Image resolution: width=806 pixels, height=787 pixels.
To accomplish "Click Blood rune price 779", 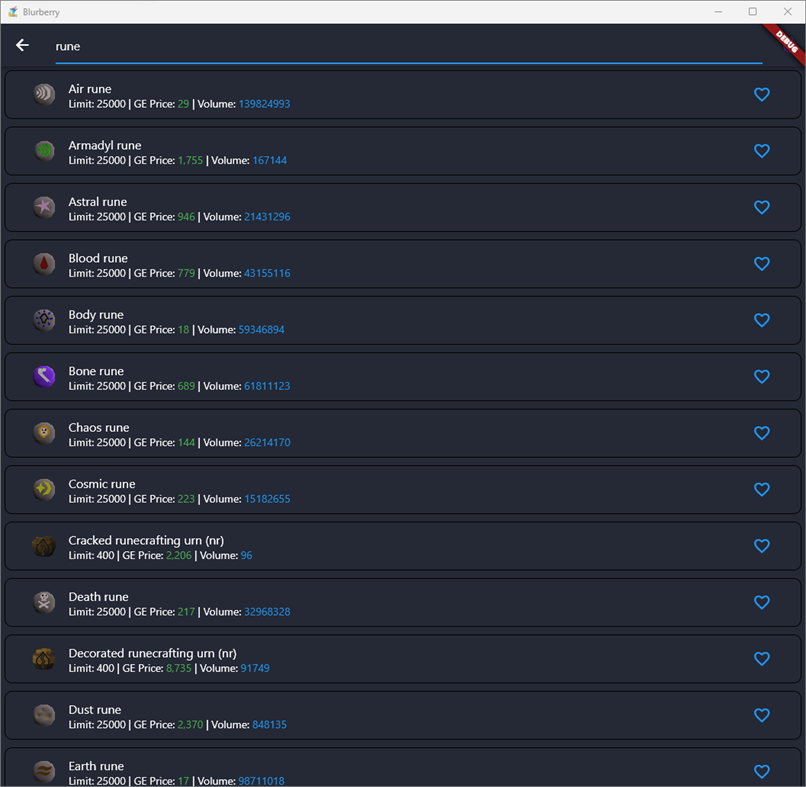I will pyautogui.click(x=187, y=273).
